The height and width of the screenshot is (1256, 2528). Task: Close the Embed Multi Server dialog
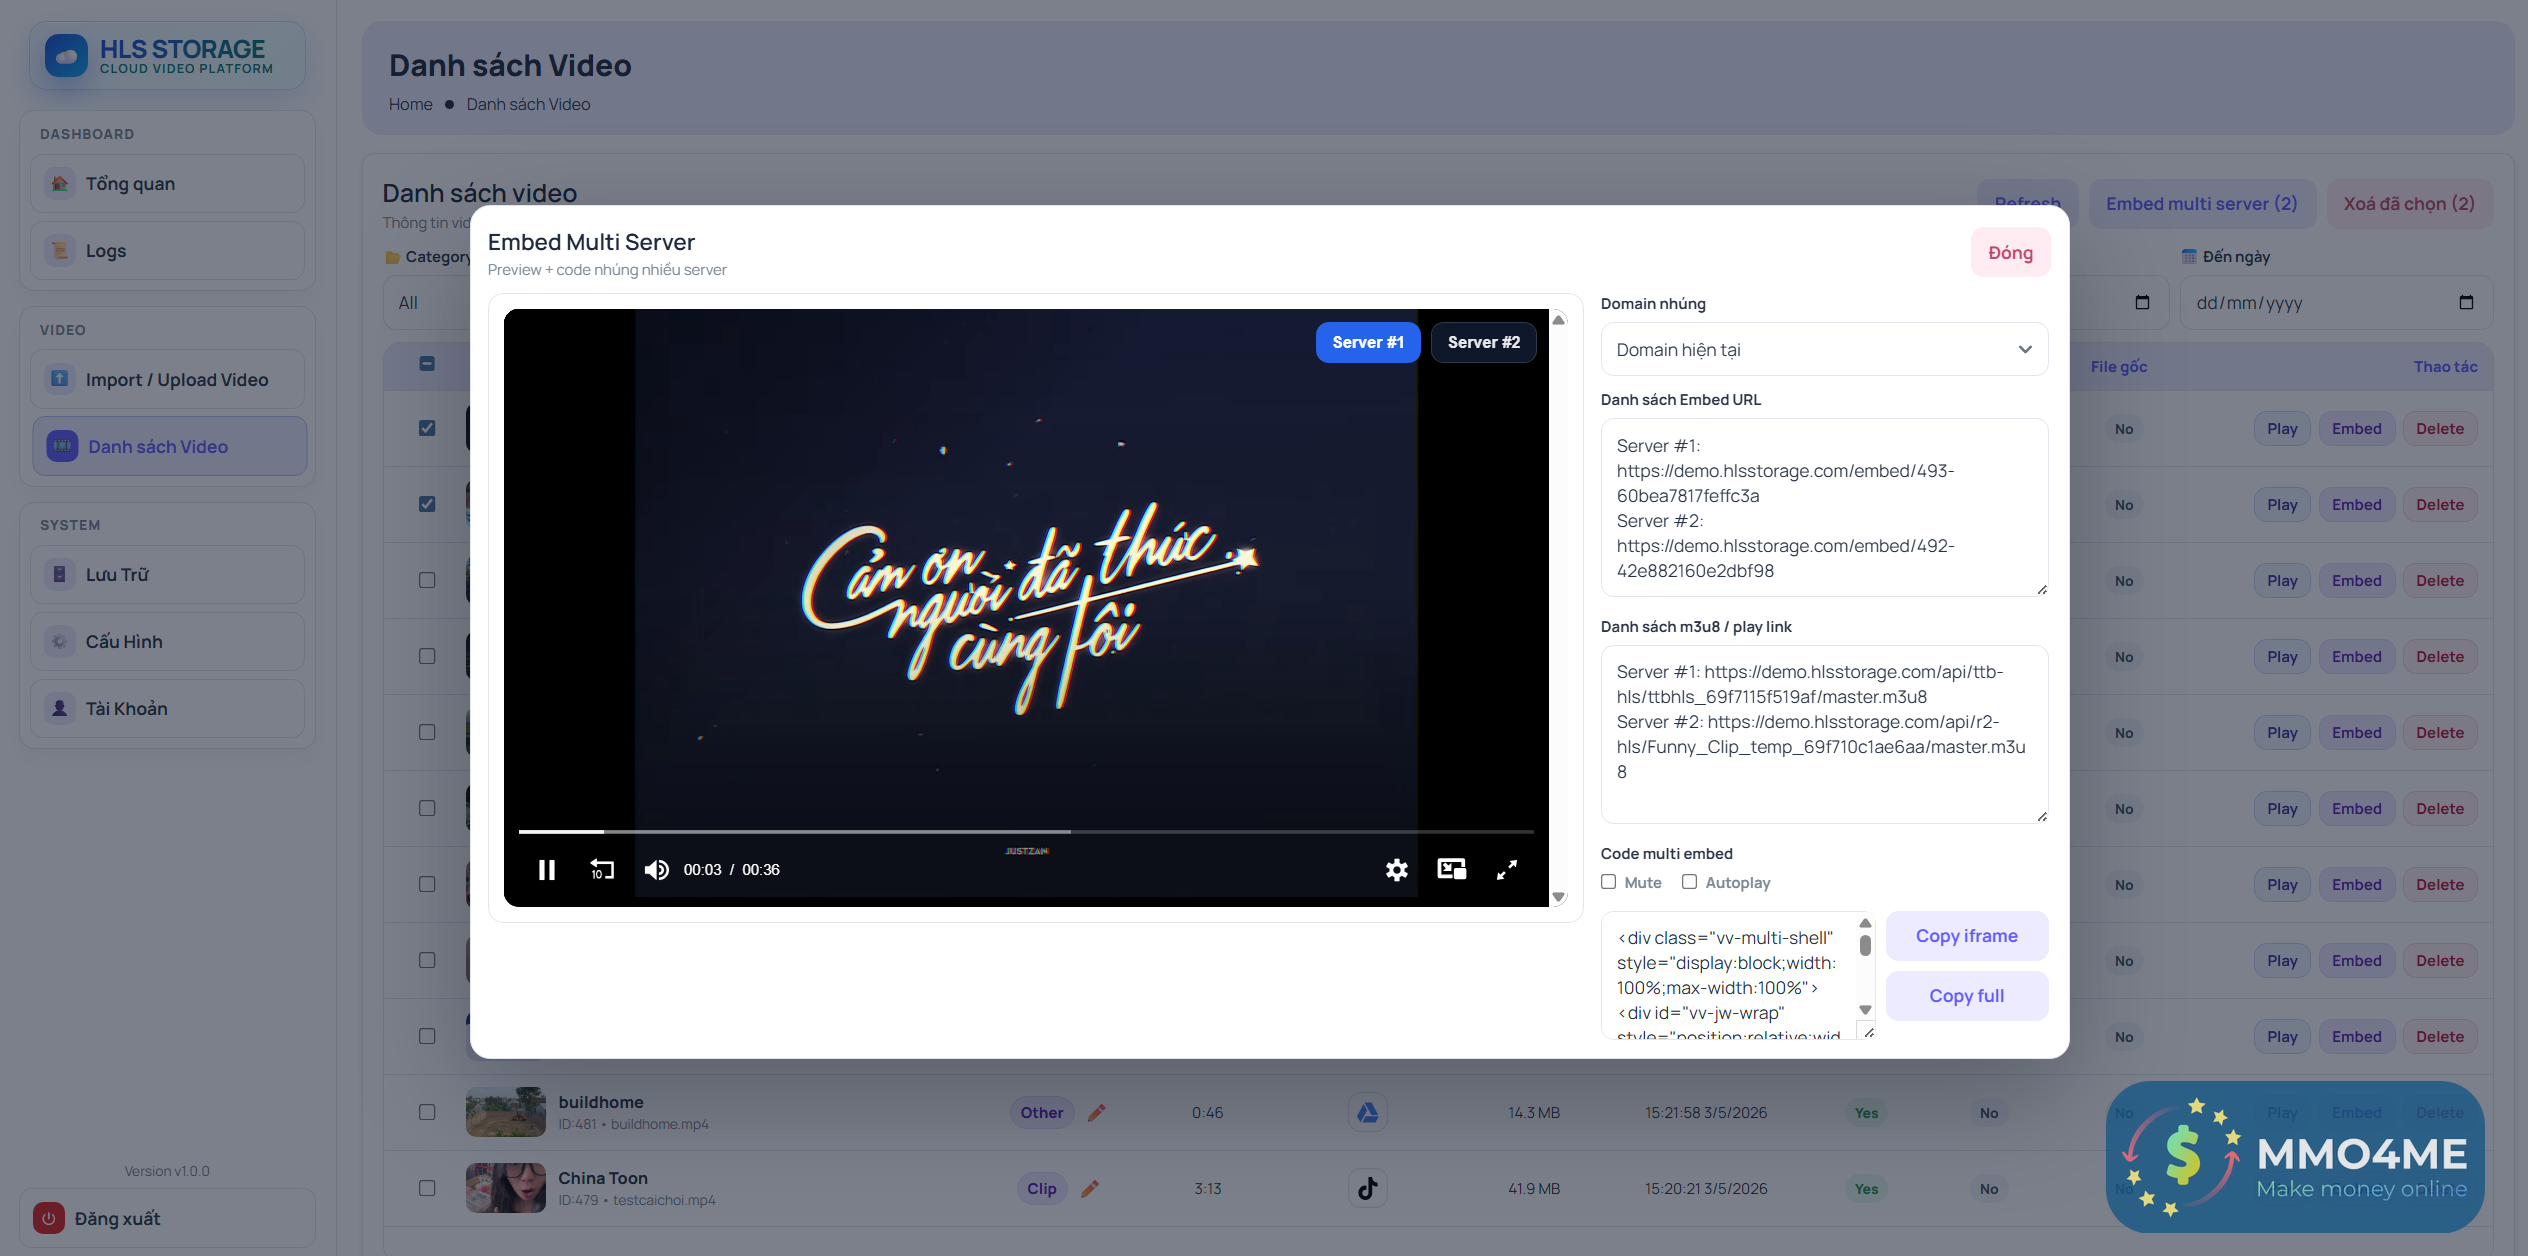[2010, 252]
